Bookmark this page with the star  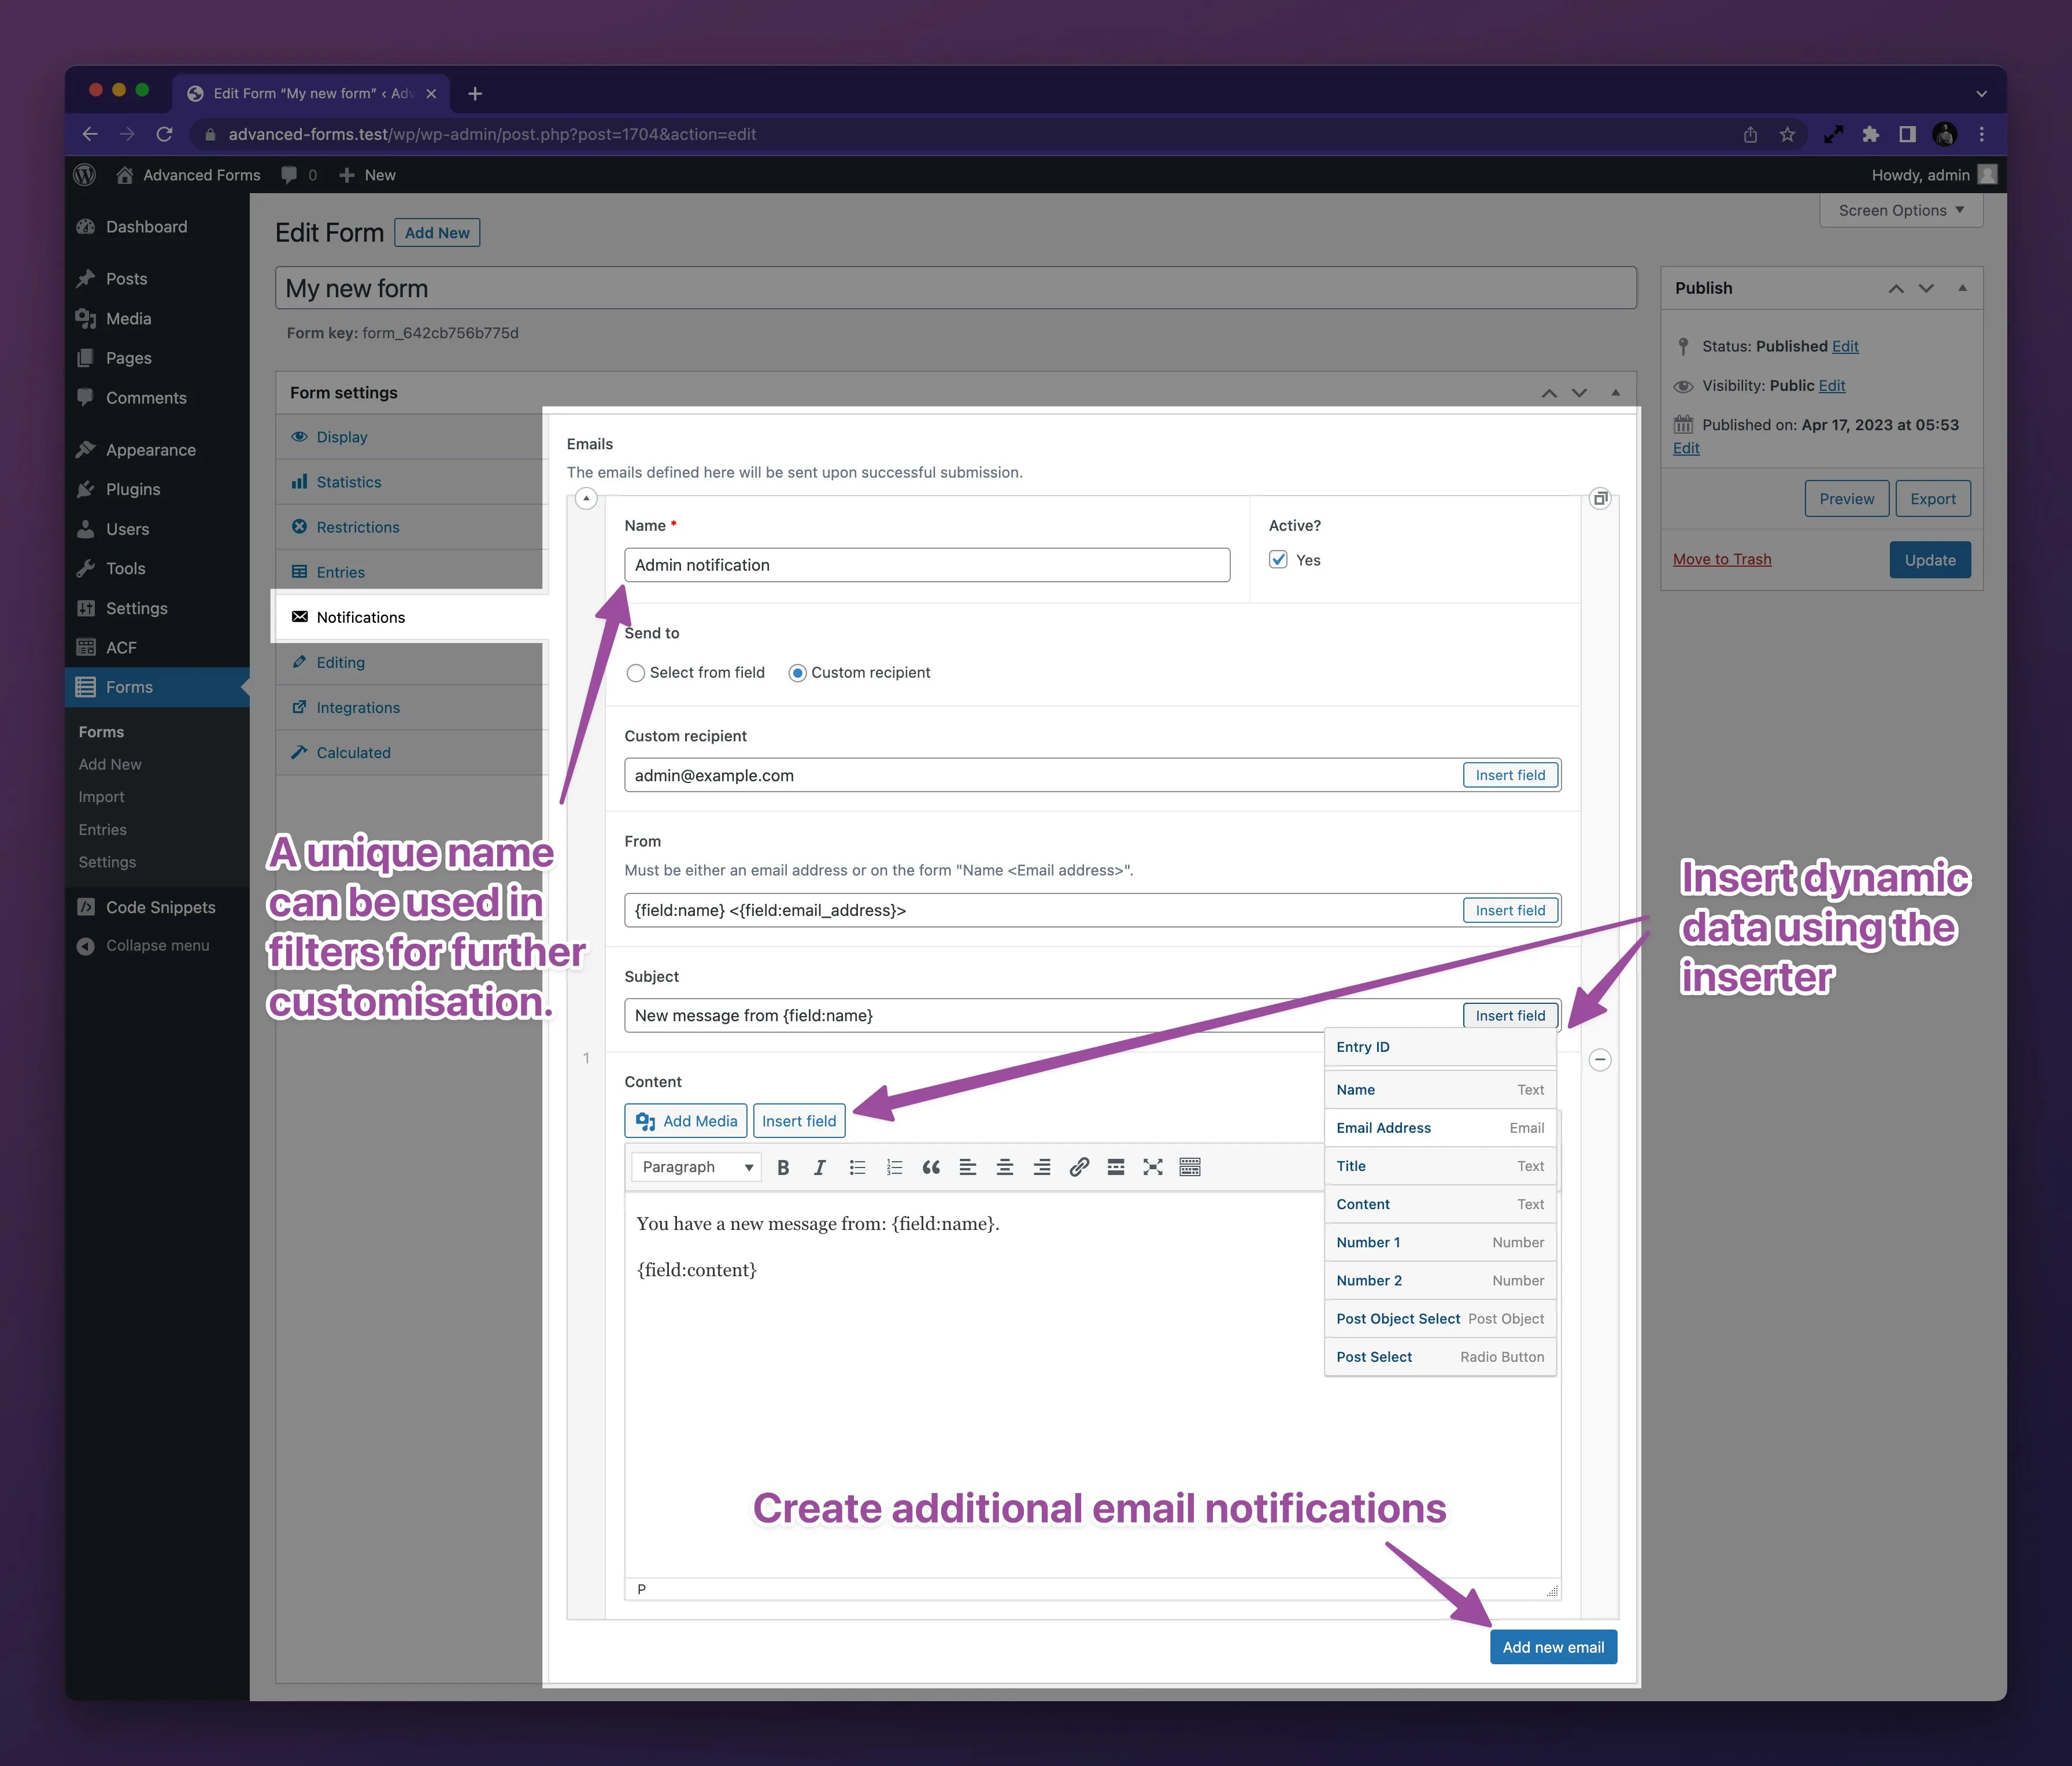click(x=1787, y=134)
